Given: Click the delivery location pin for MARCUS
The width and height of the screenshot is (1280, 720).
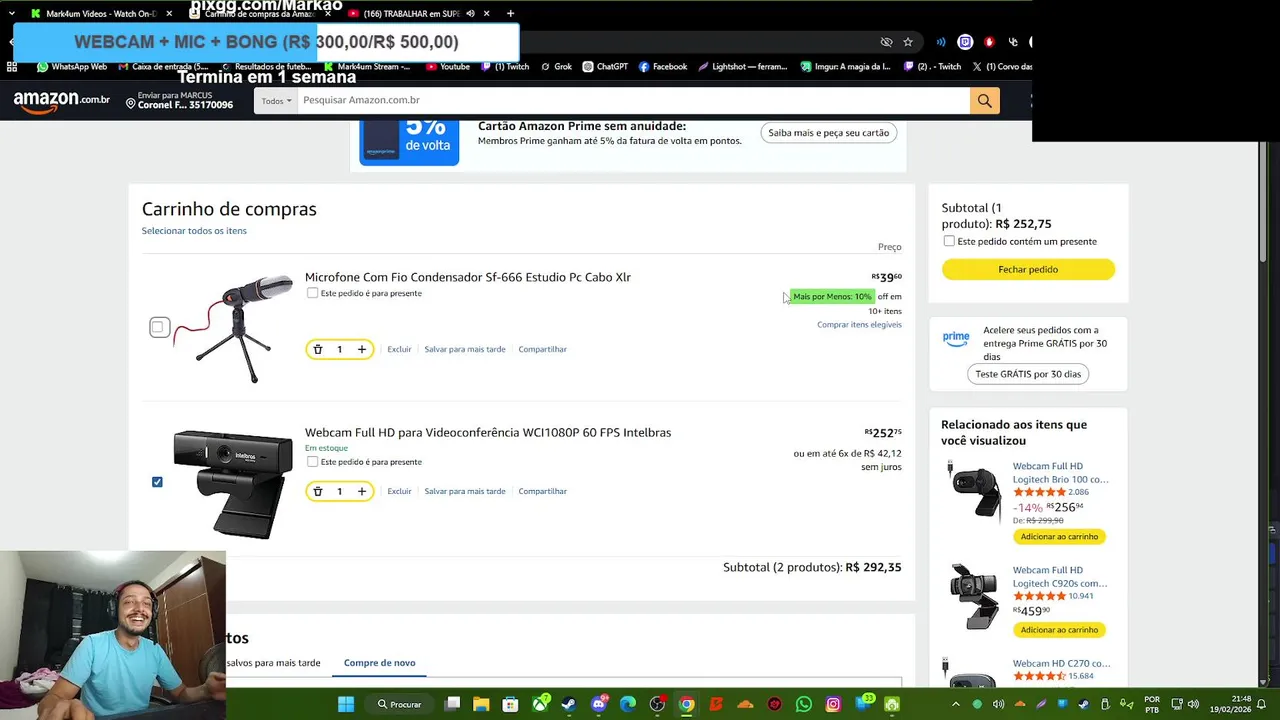Looking at the screenshot, I should click(x=131, y=103).
